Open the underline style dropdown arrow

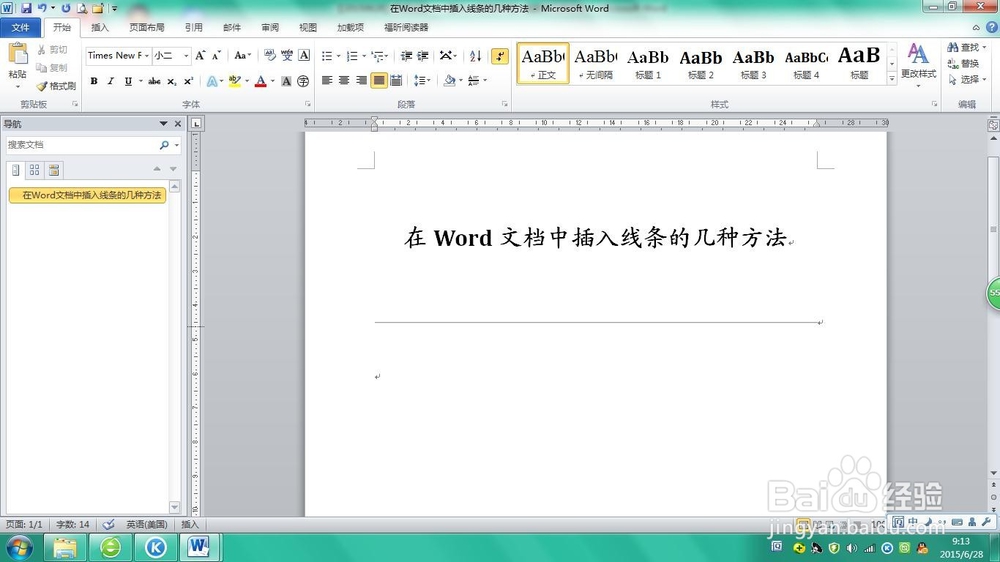[x=140, y=81]
